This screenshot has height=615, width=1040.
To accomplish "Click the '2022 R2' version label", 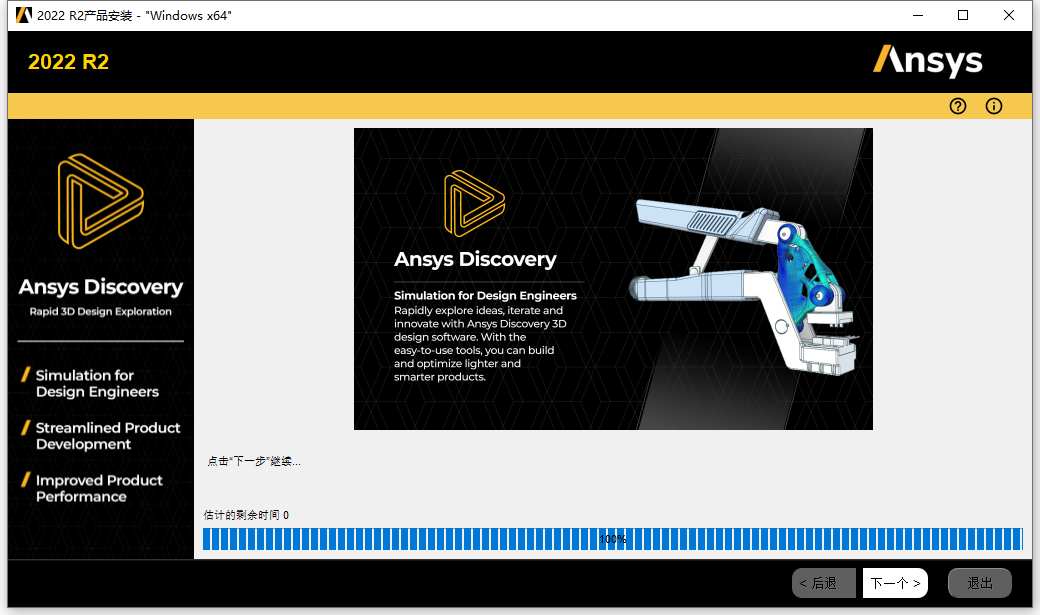I will click(x=68, y=62).
